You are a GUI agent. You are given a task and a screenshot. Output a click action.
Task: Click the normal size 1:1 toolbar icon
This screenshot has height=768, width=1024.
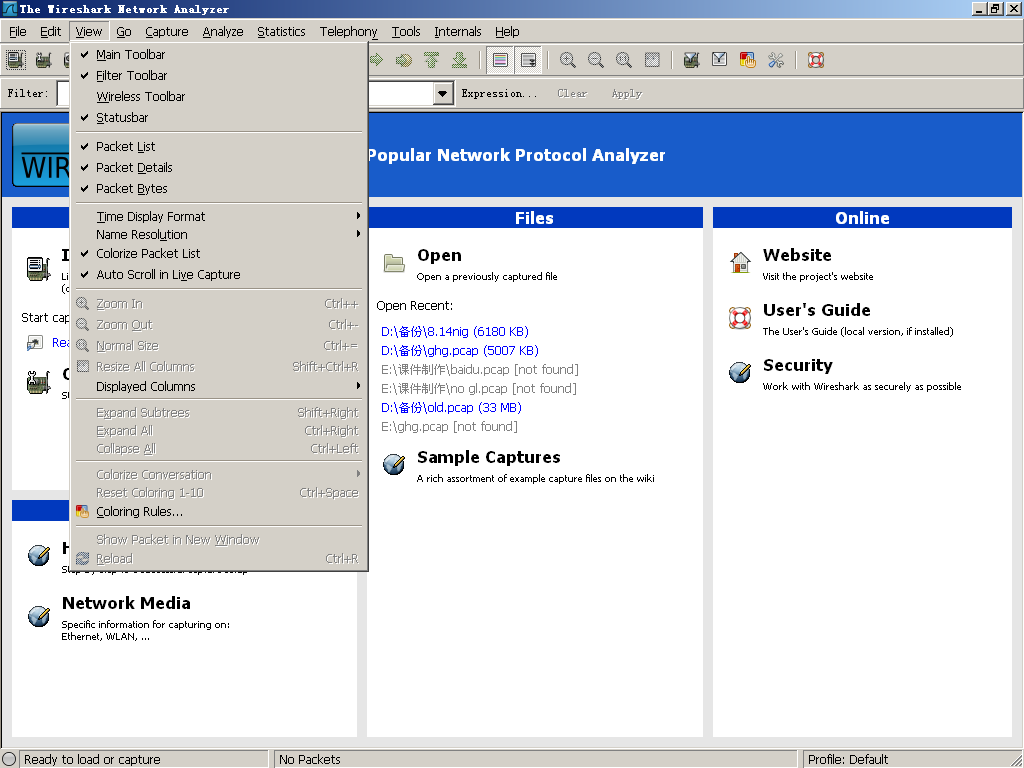point(624,60)
